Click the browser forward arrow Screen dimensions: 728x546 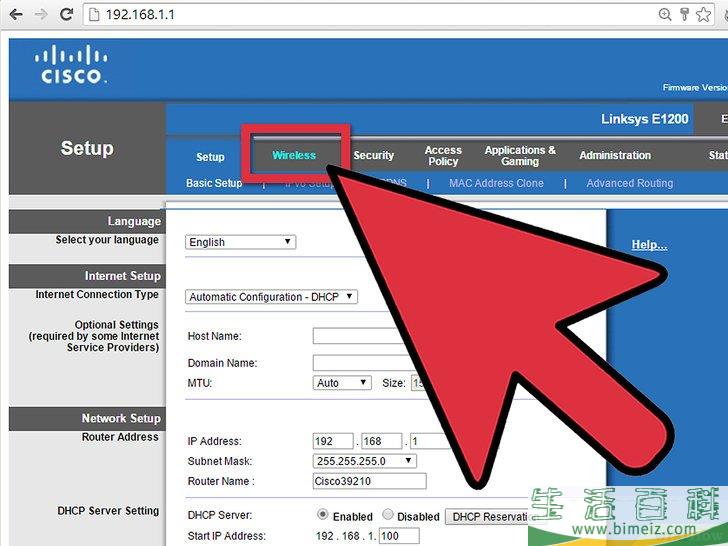(x=41, y=14)
